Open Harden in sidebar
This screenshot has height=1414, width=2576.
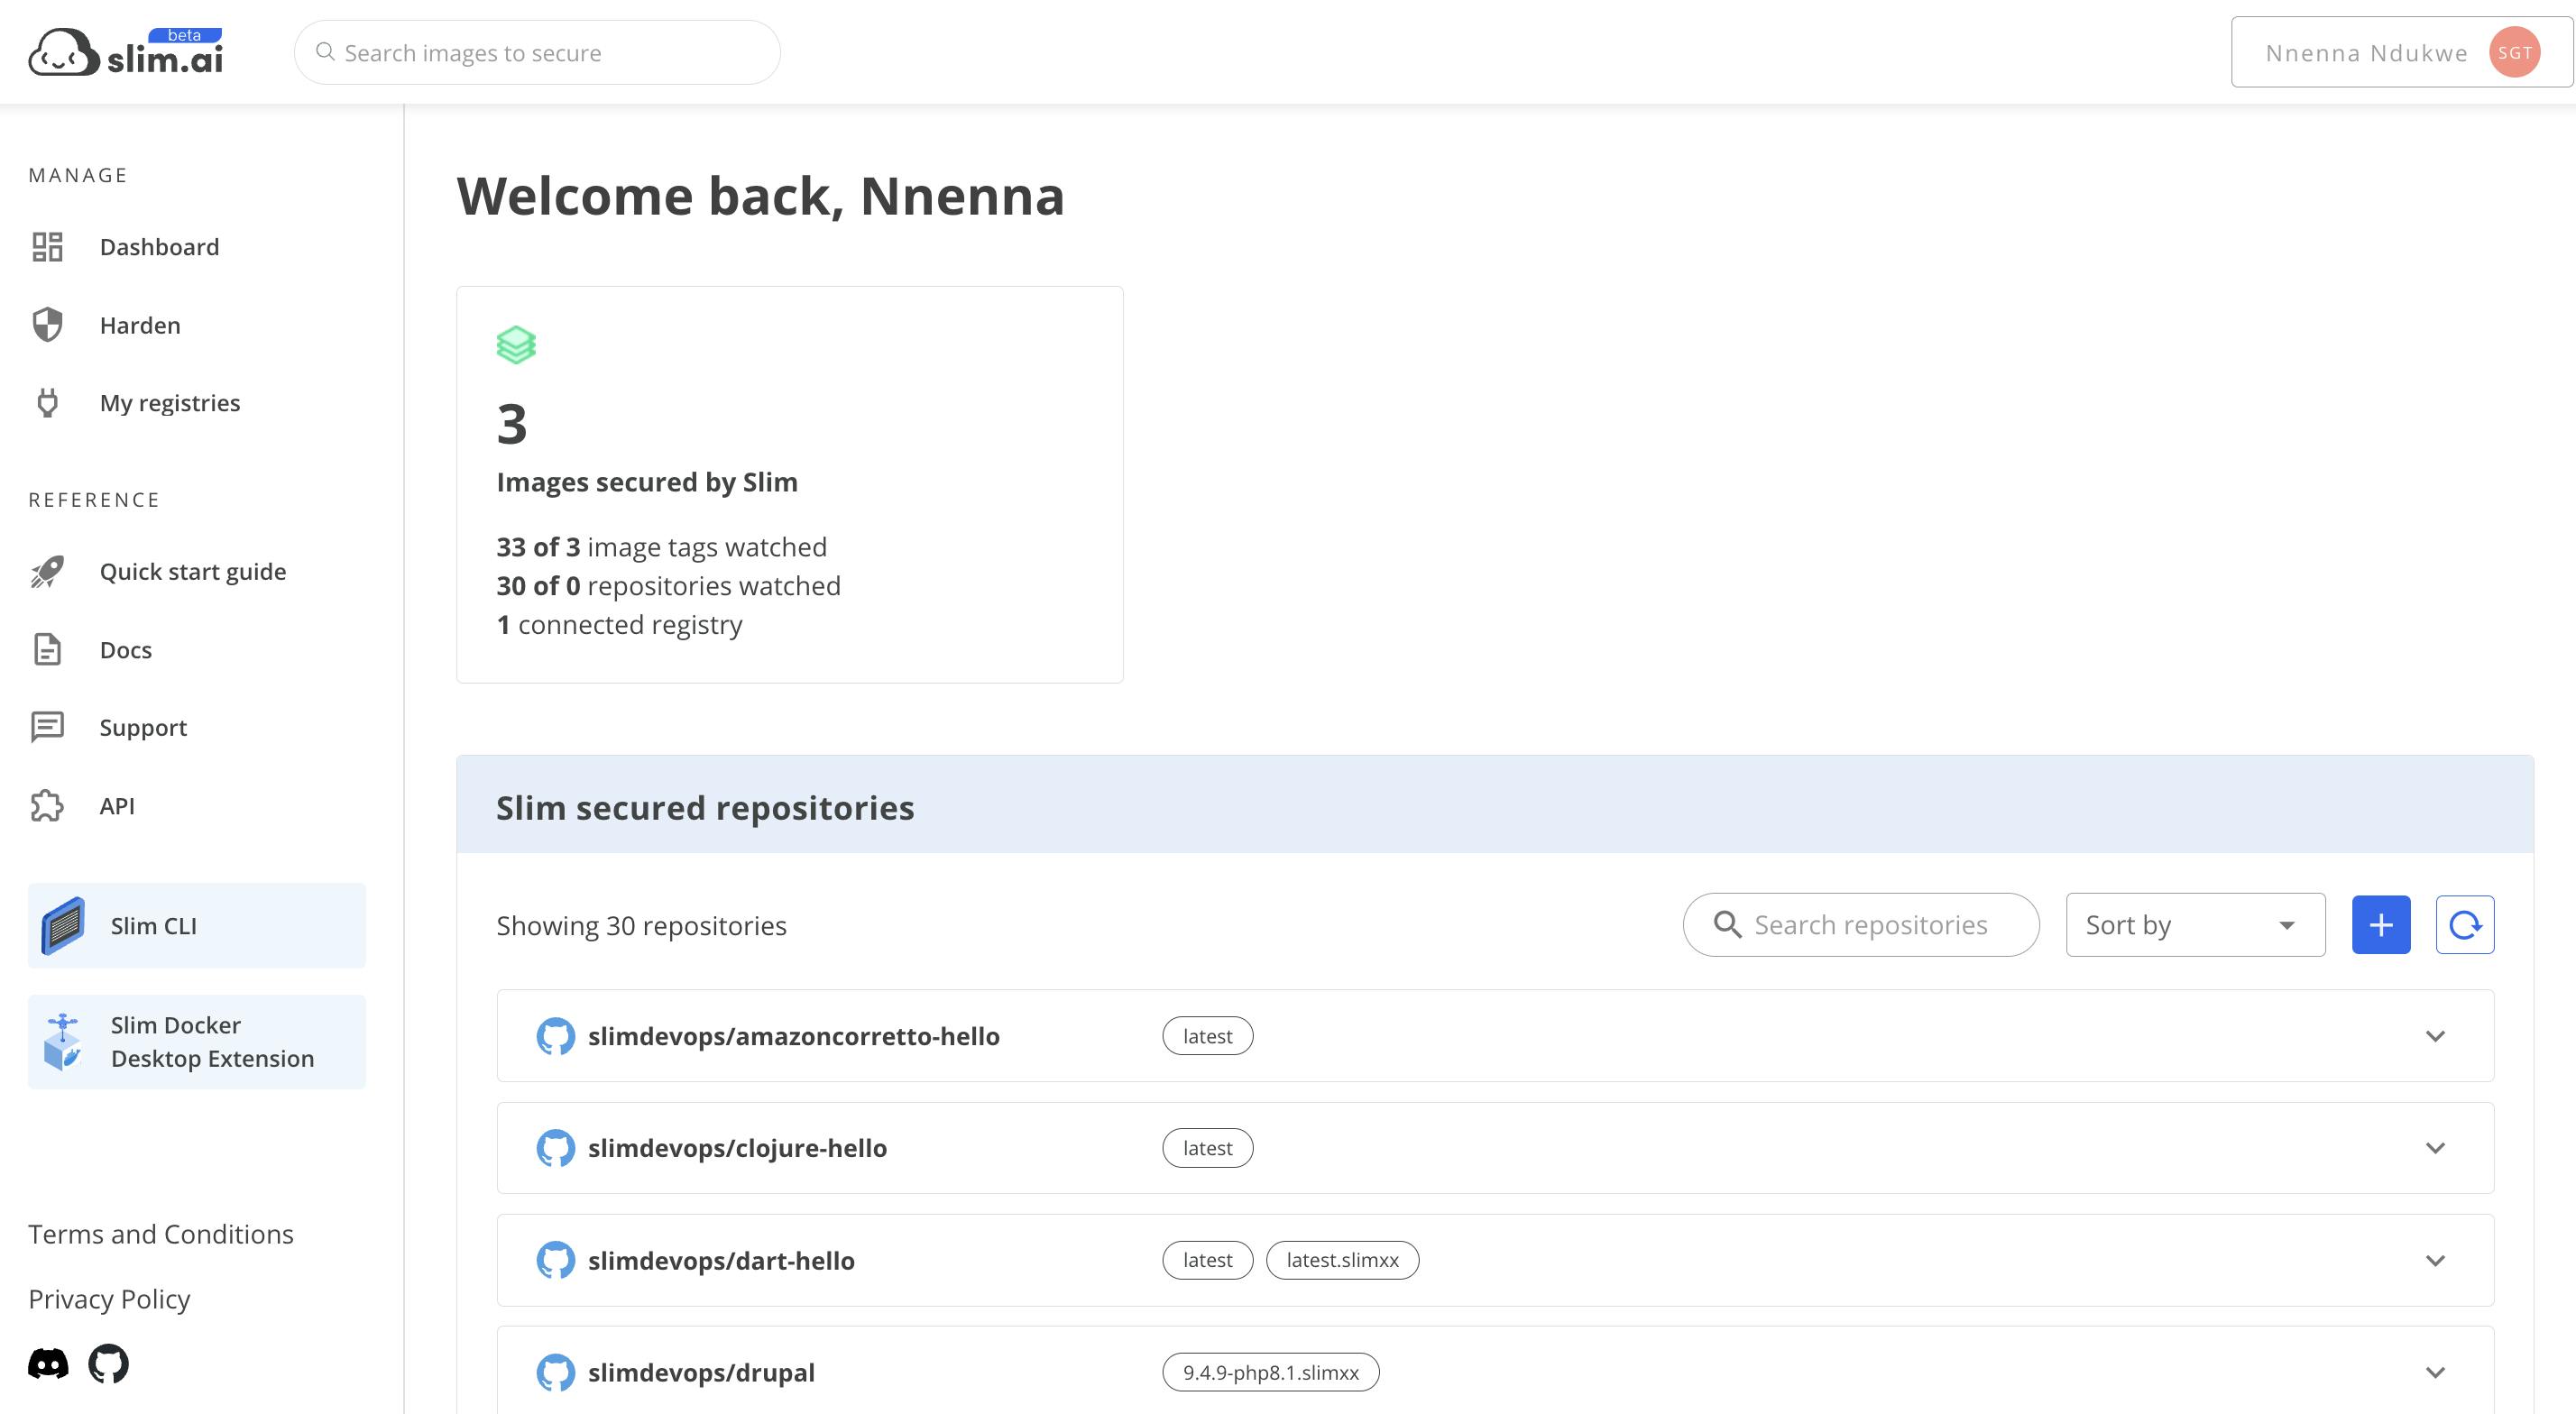coord(140,325)
